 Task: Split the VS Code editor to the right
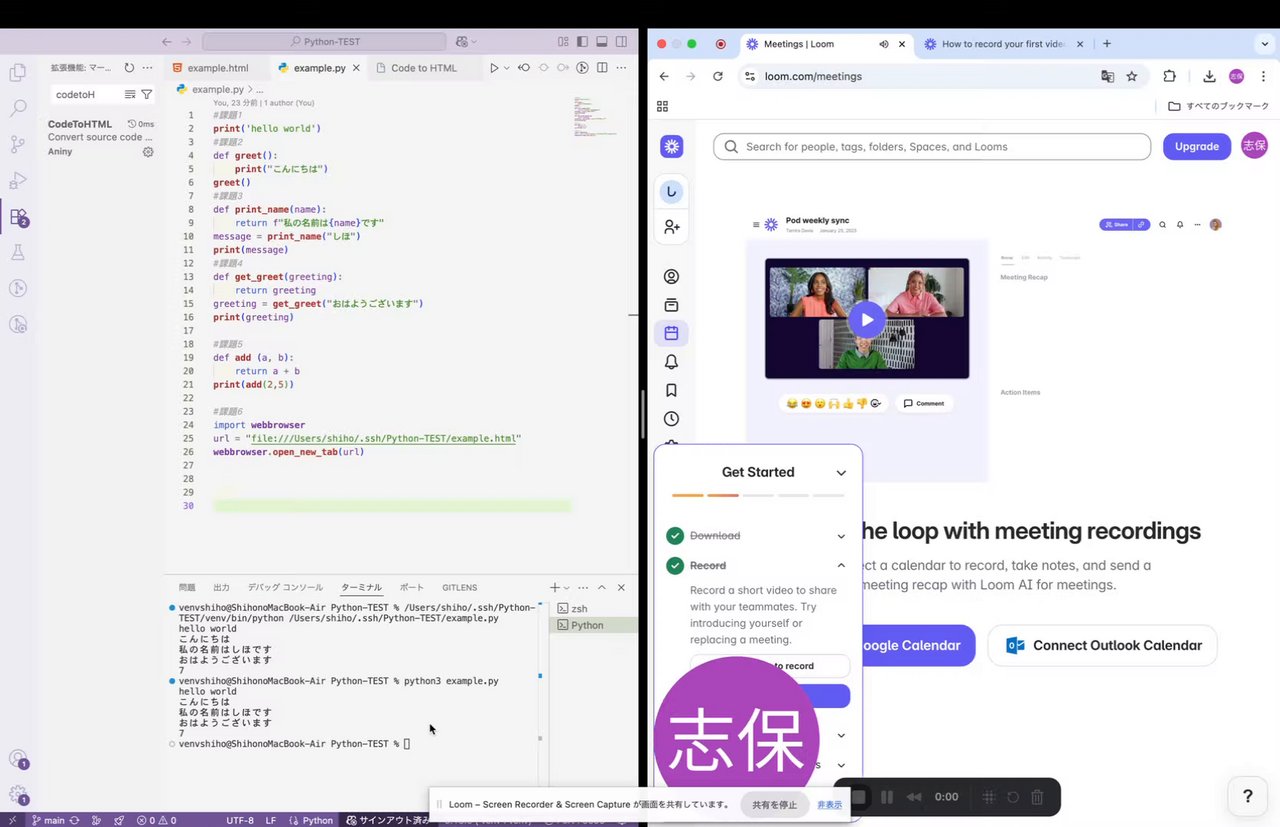(x=602, y=68)
